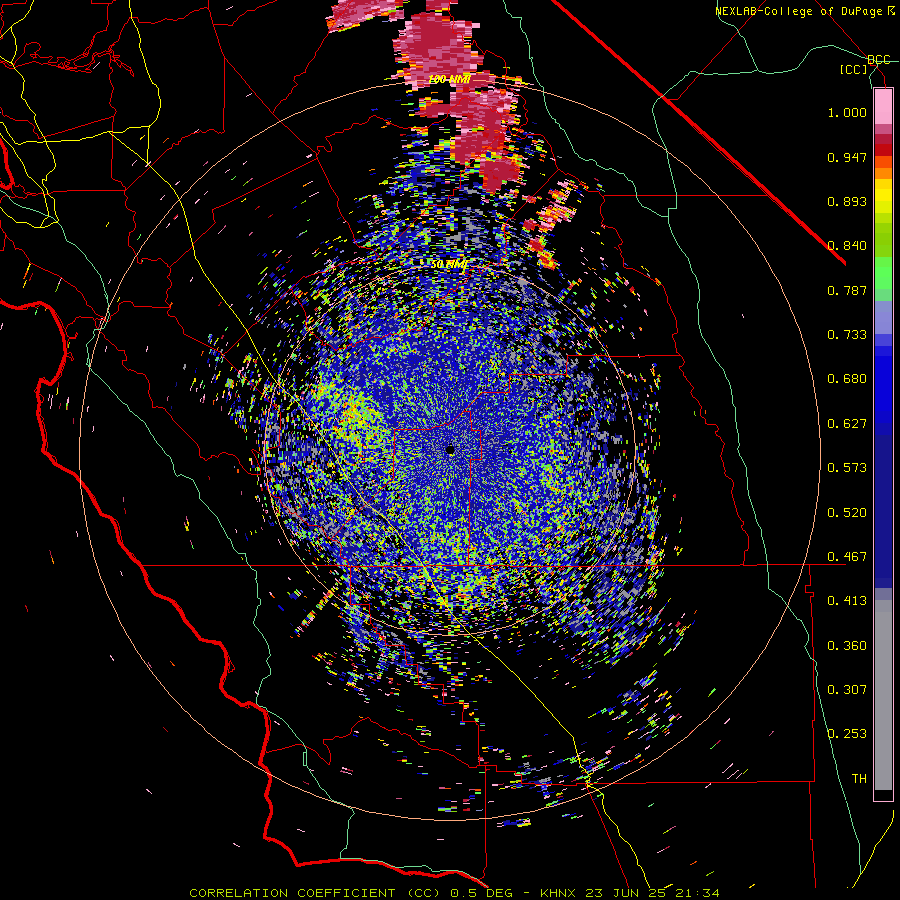Screen dimensions: 900x900
Task: Click the 0.360 legend value
Action: tap(847, 646)
